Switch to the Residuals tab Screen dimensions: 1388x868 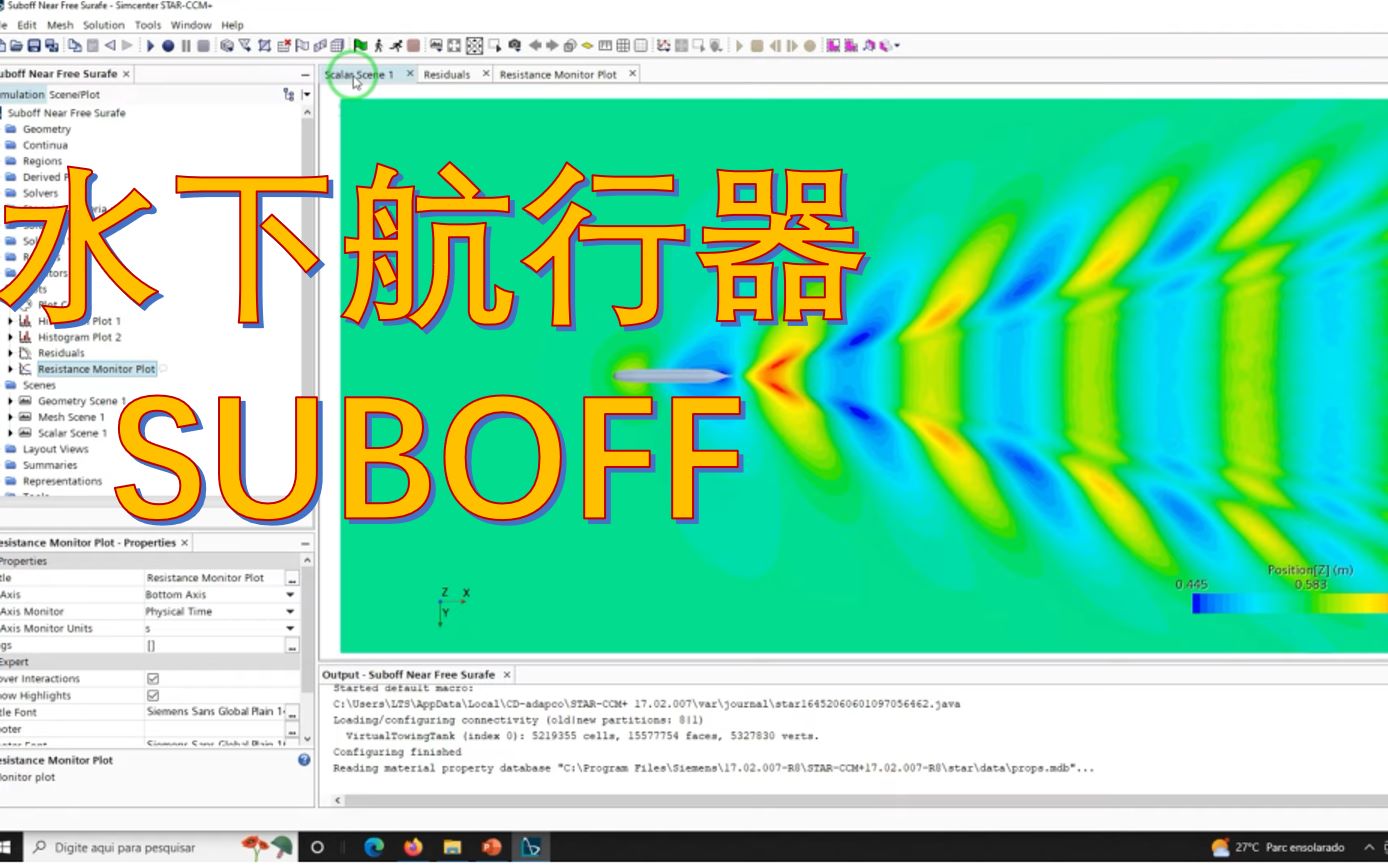pos(445,73)
